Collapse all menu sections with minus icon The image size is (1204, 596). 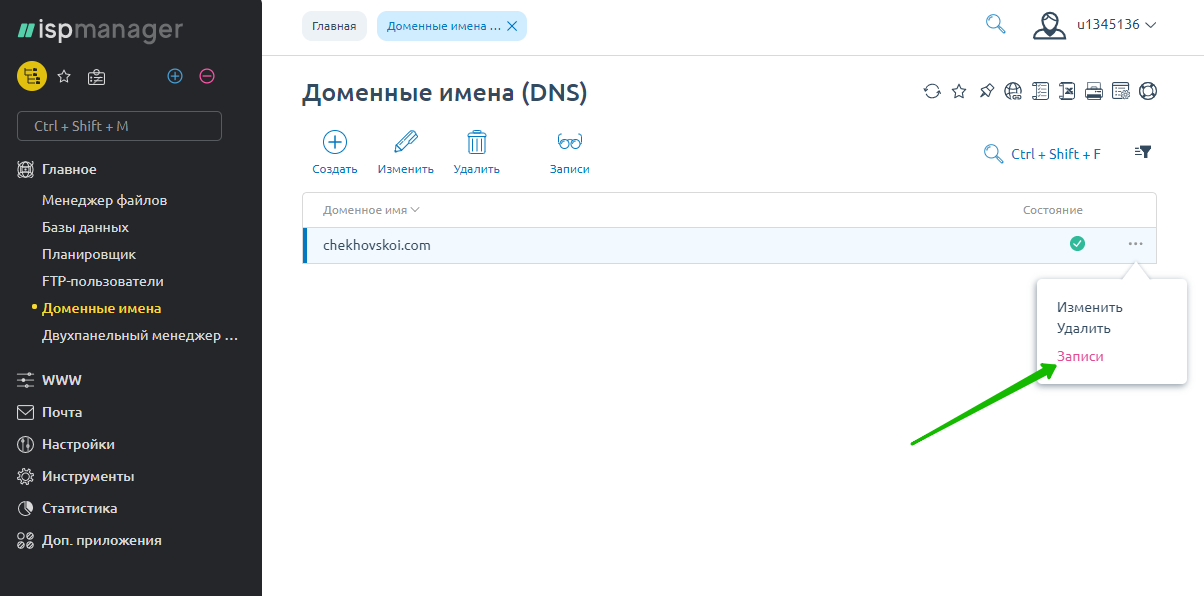(207, 76)
